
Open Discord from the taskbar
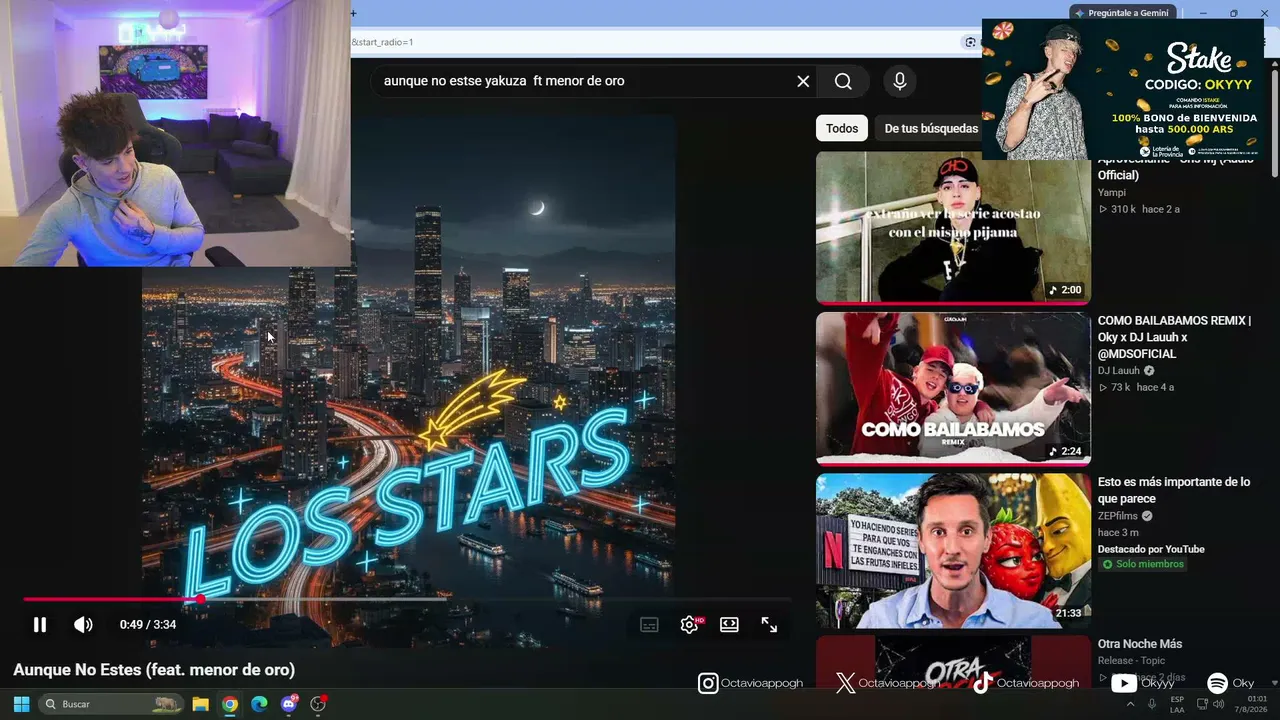289,704
